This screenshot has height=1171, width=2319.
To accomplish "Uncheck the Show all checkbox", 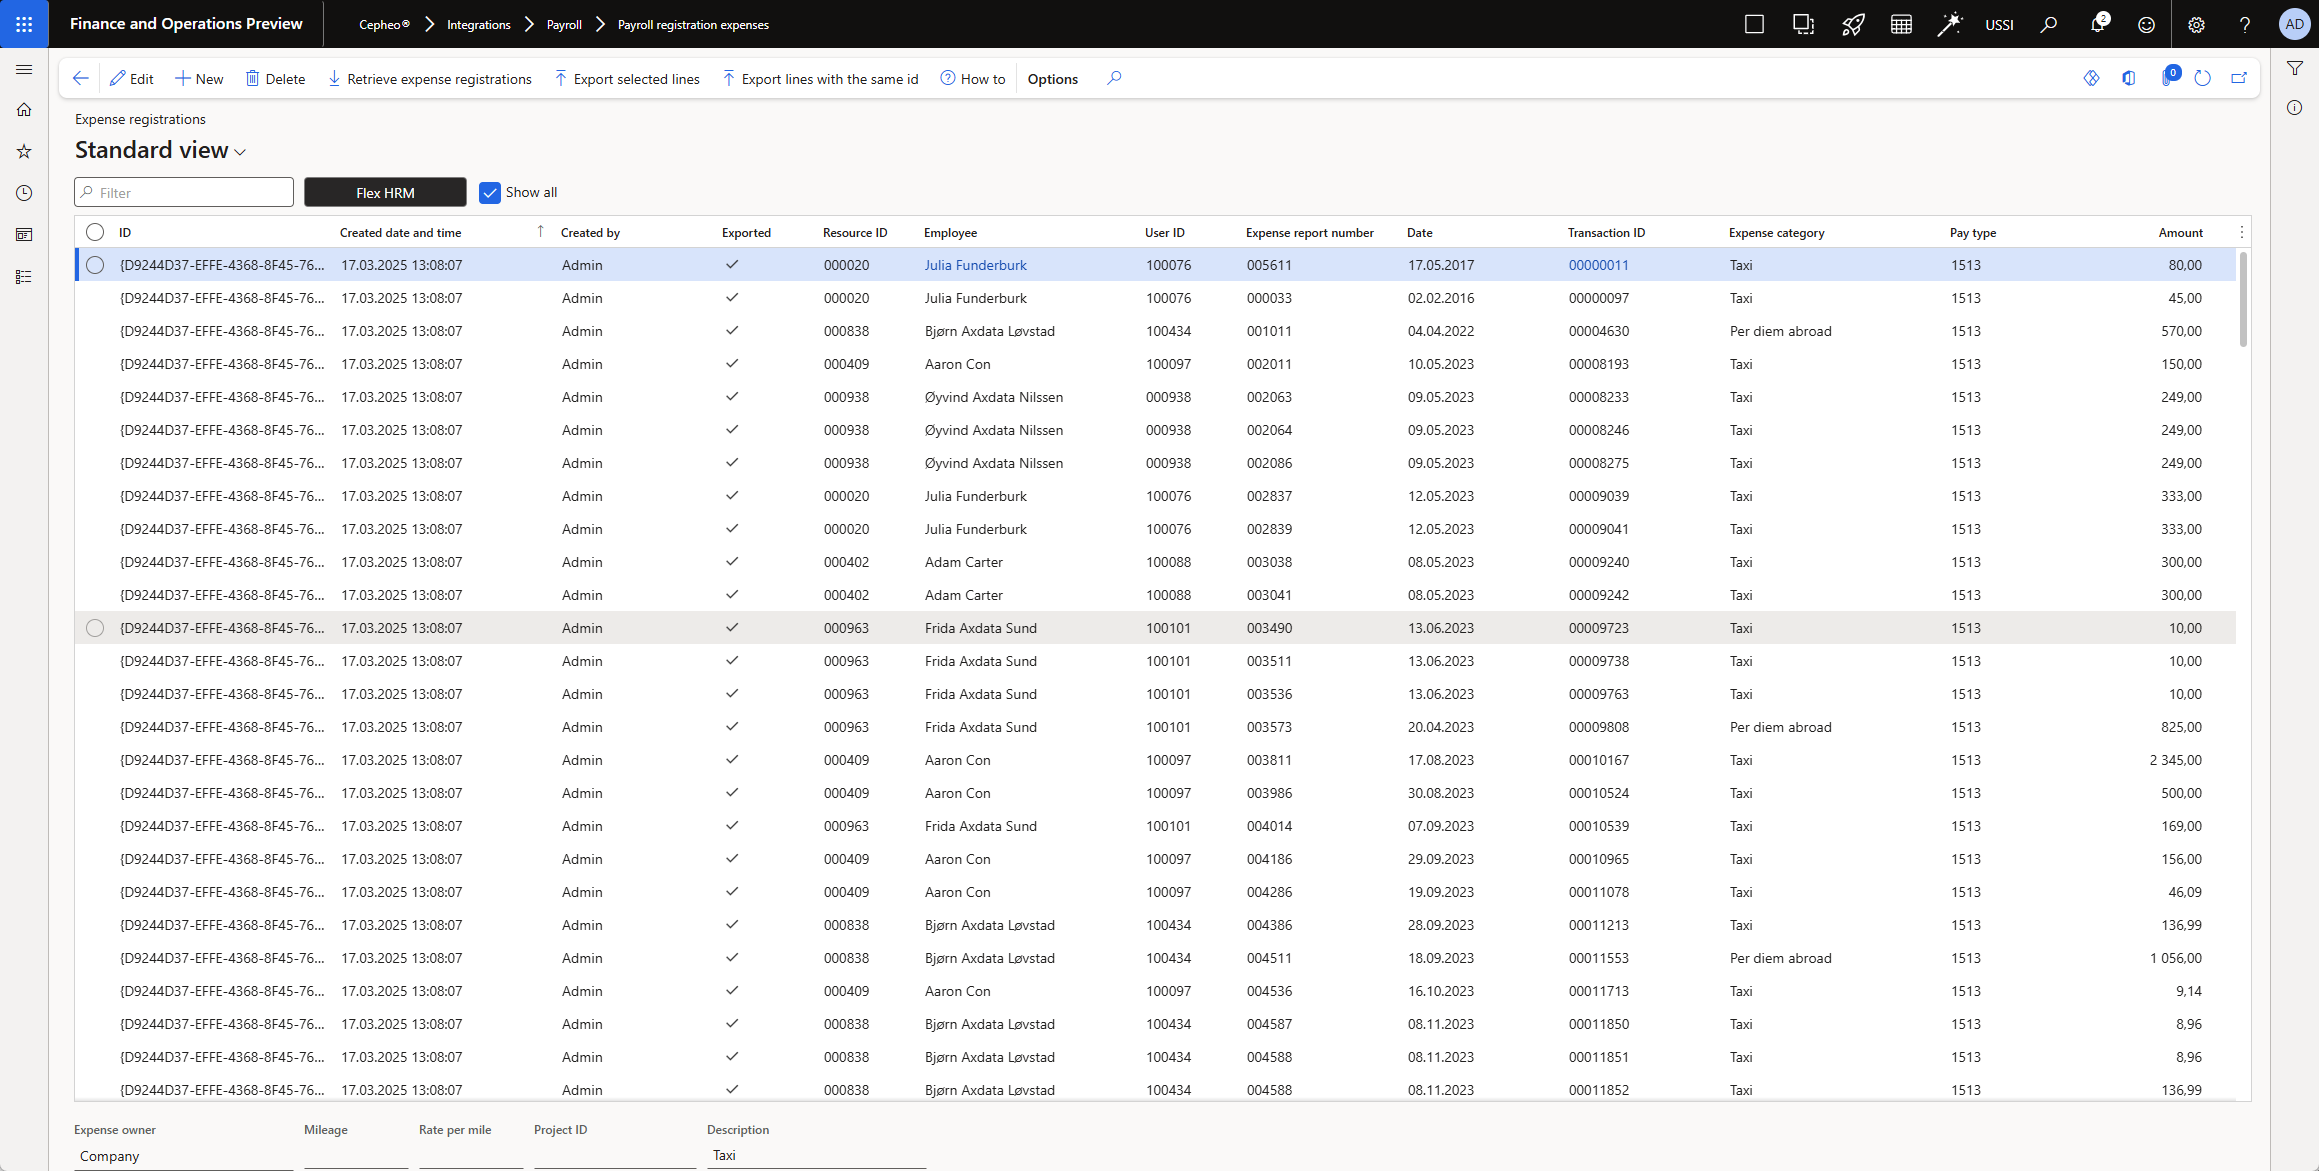I will pos(490,192).
